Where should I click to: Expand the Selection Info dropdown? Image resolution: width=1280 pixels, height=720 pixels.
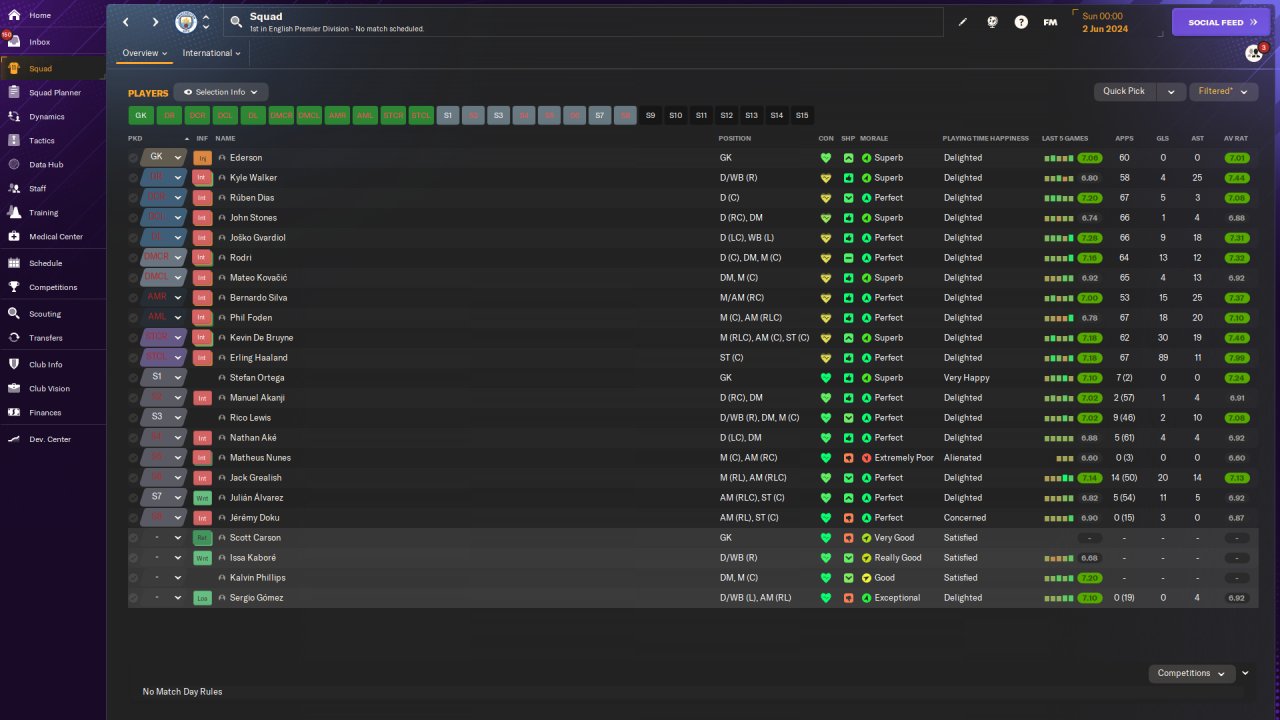coord(221,92)
